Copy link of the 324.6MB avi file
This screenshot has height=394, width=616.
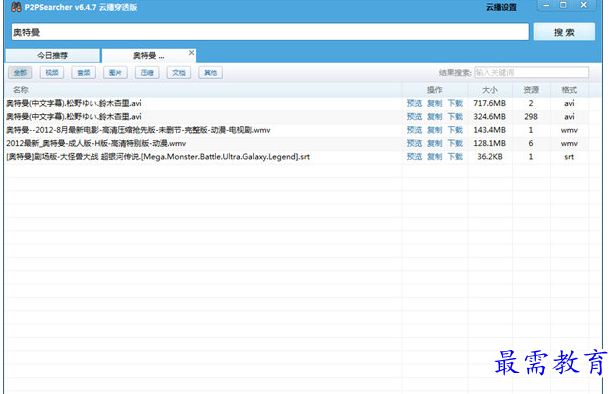tap(434, 117)
